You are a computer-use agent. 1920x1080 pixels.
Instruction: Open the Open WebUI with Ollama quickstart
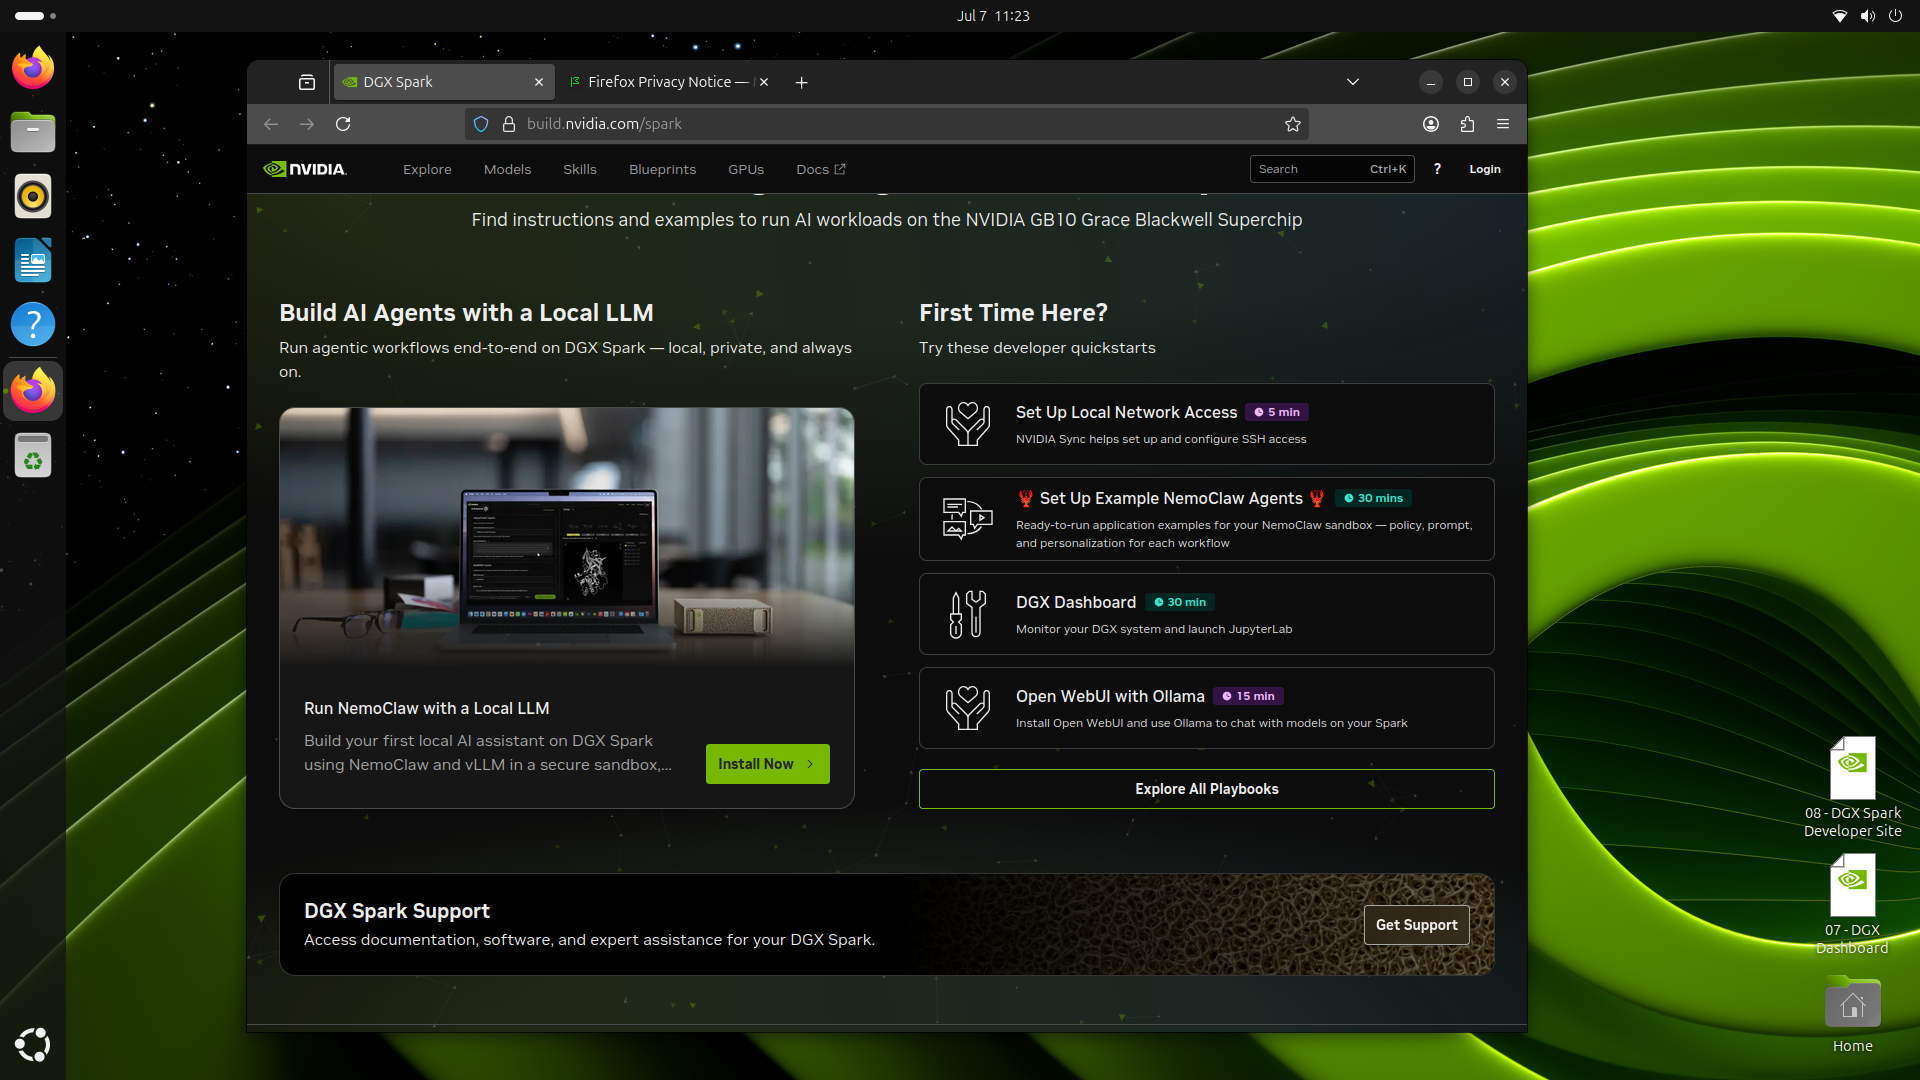(1206, 708)
